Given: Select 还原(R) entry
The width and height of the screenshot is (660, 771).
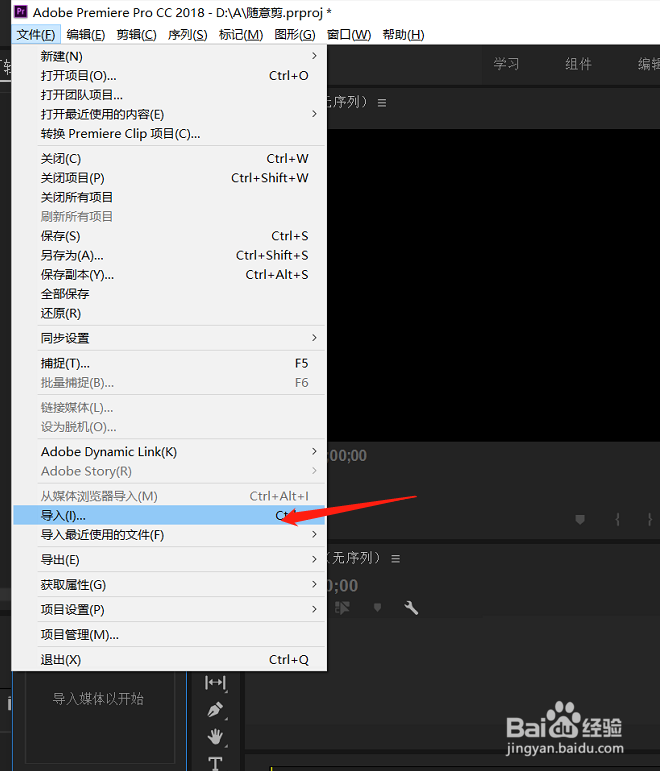Looking at the screenshot, I should coord(170,314).
